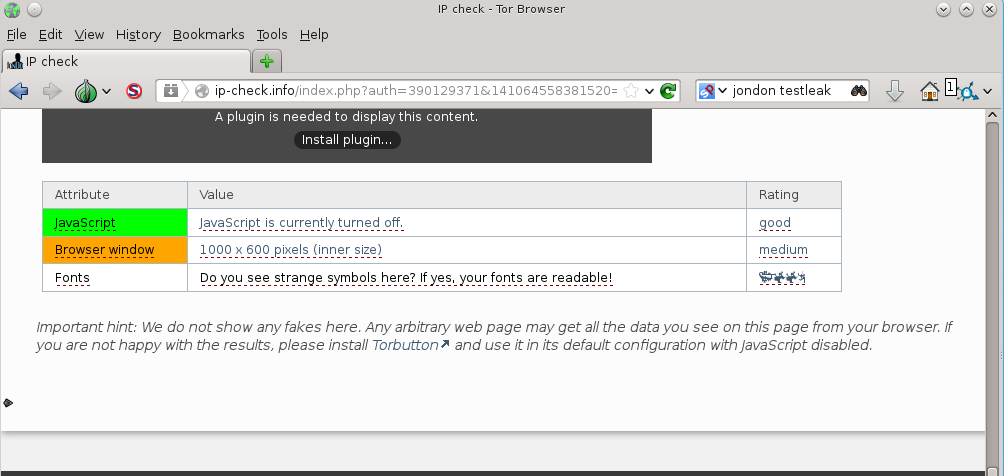The width and height of the screenshot is (1004, 476).
Task: Click the 'medium' rating
Action: (783, 250)
